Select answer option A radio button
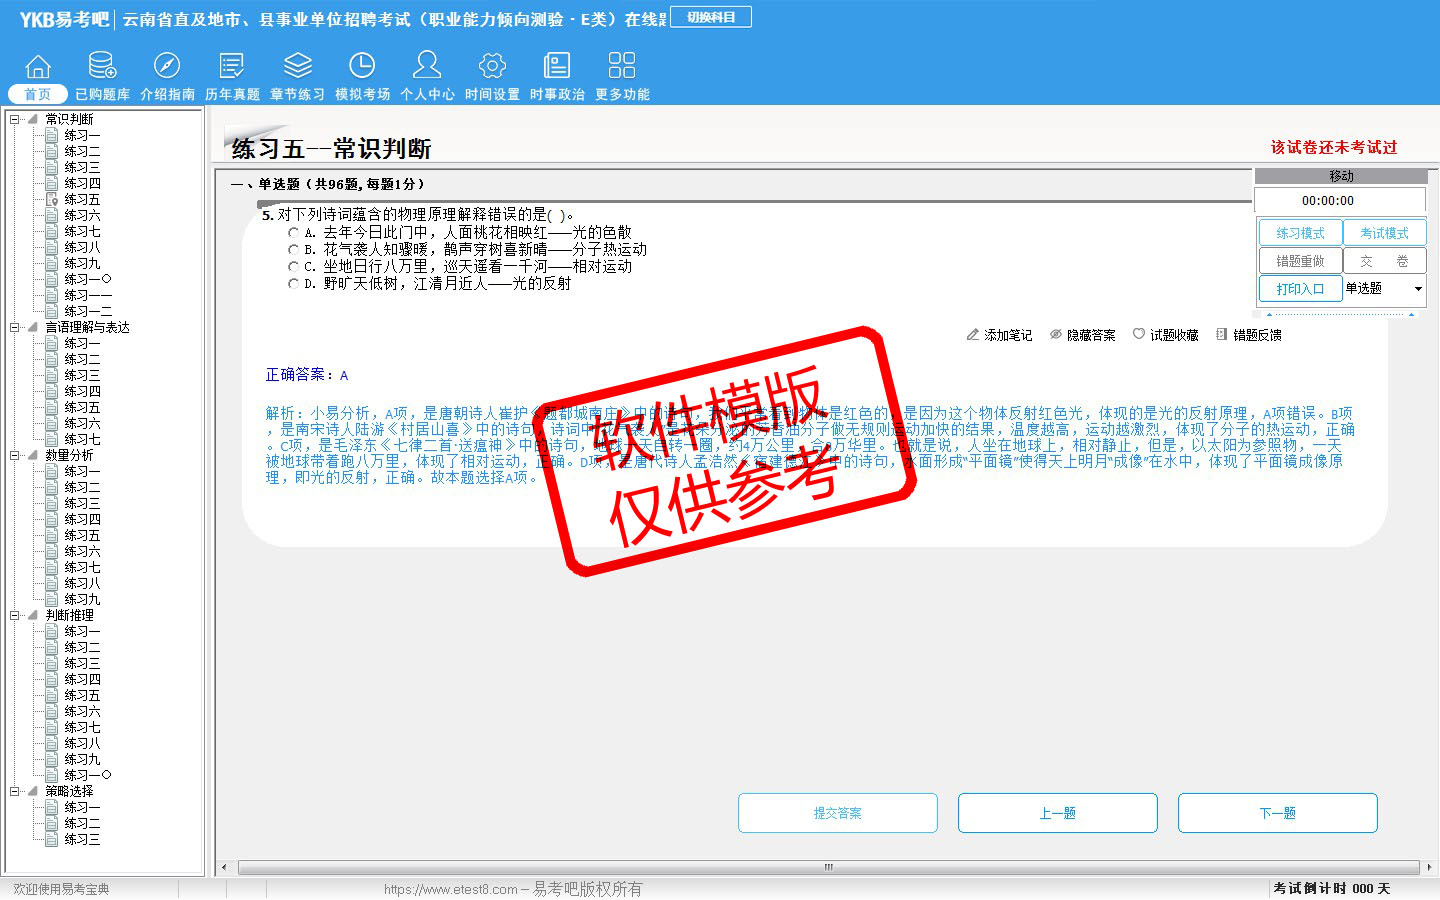This screenshot has height=900, width=1440. 294,233
